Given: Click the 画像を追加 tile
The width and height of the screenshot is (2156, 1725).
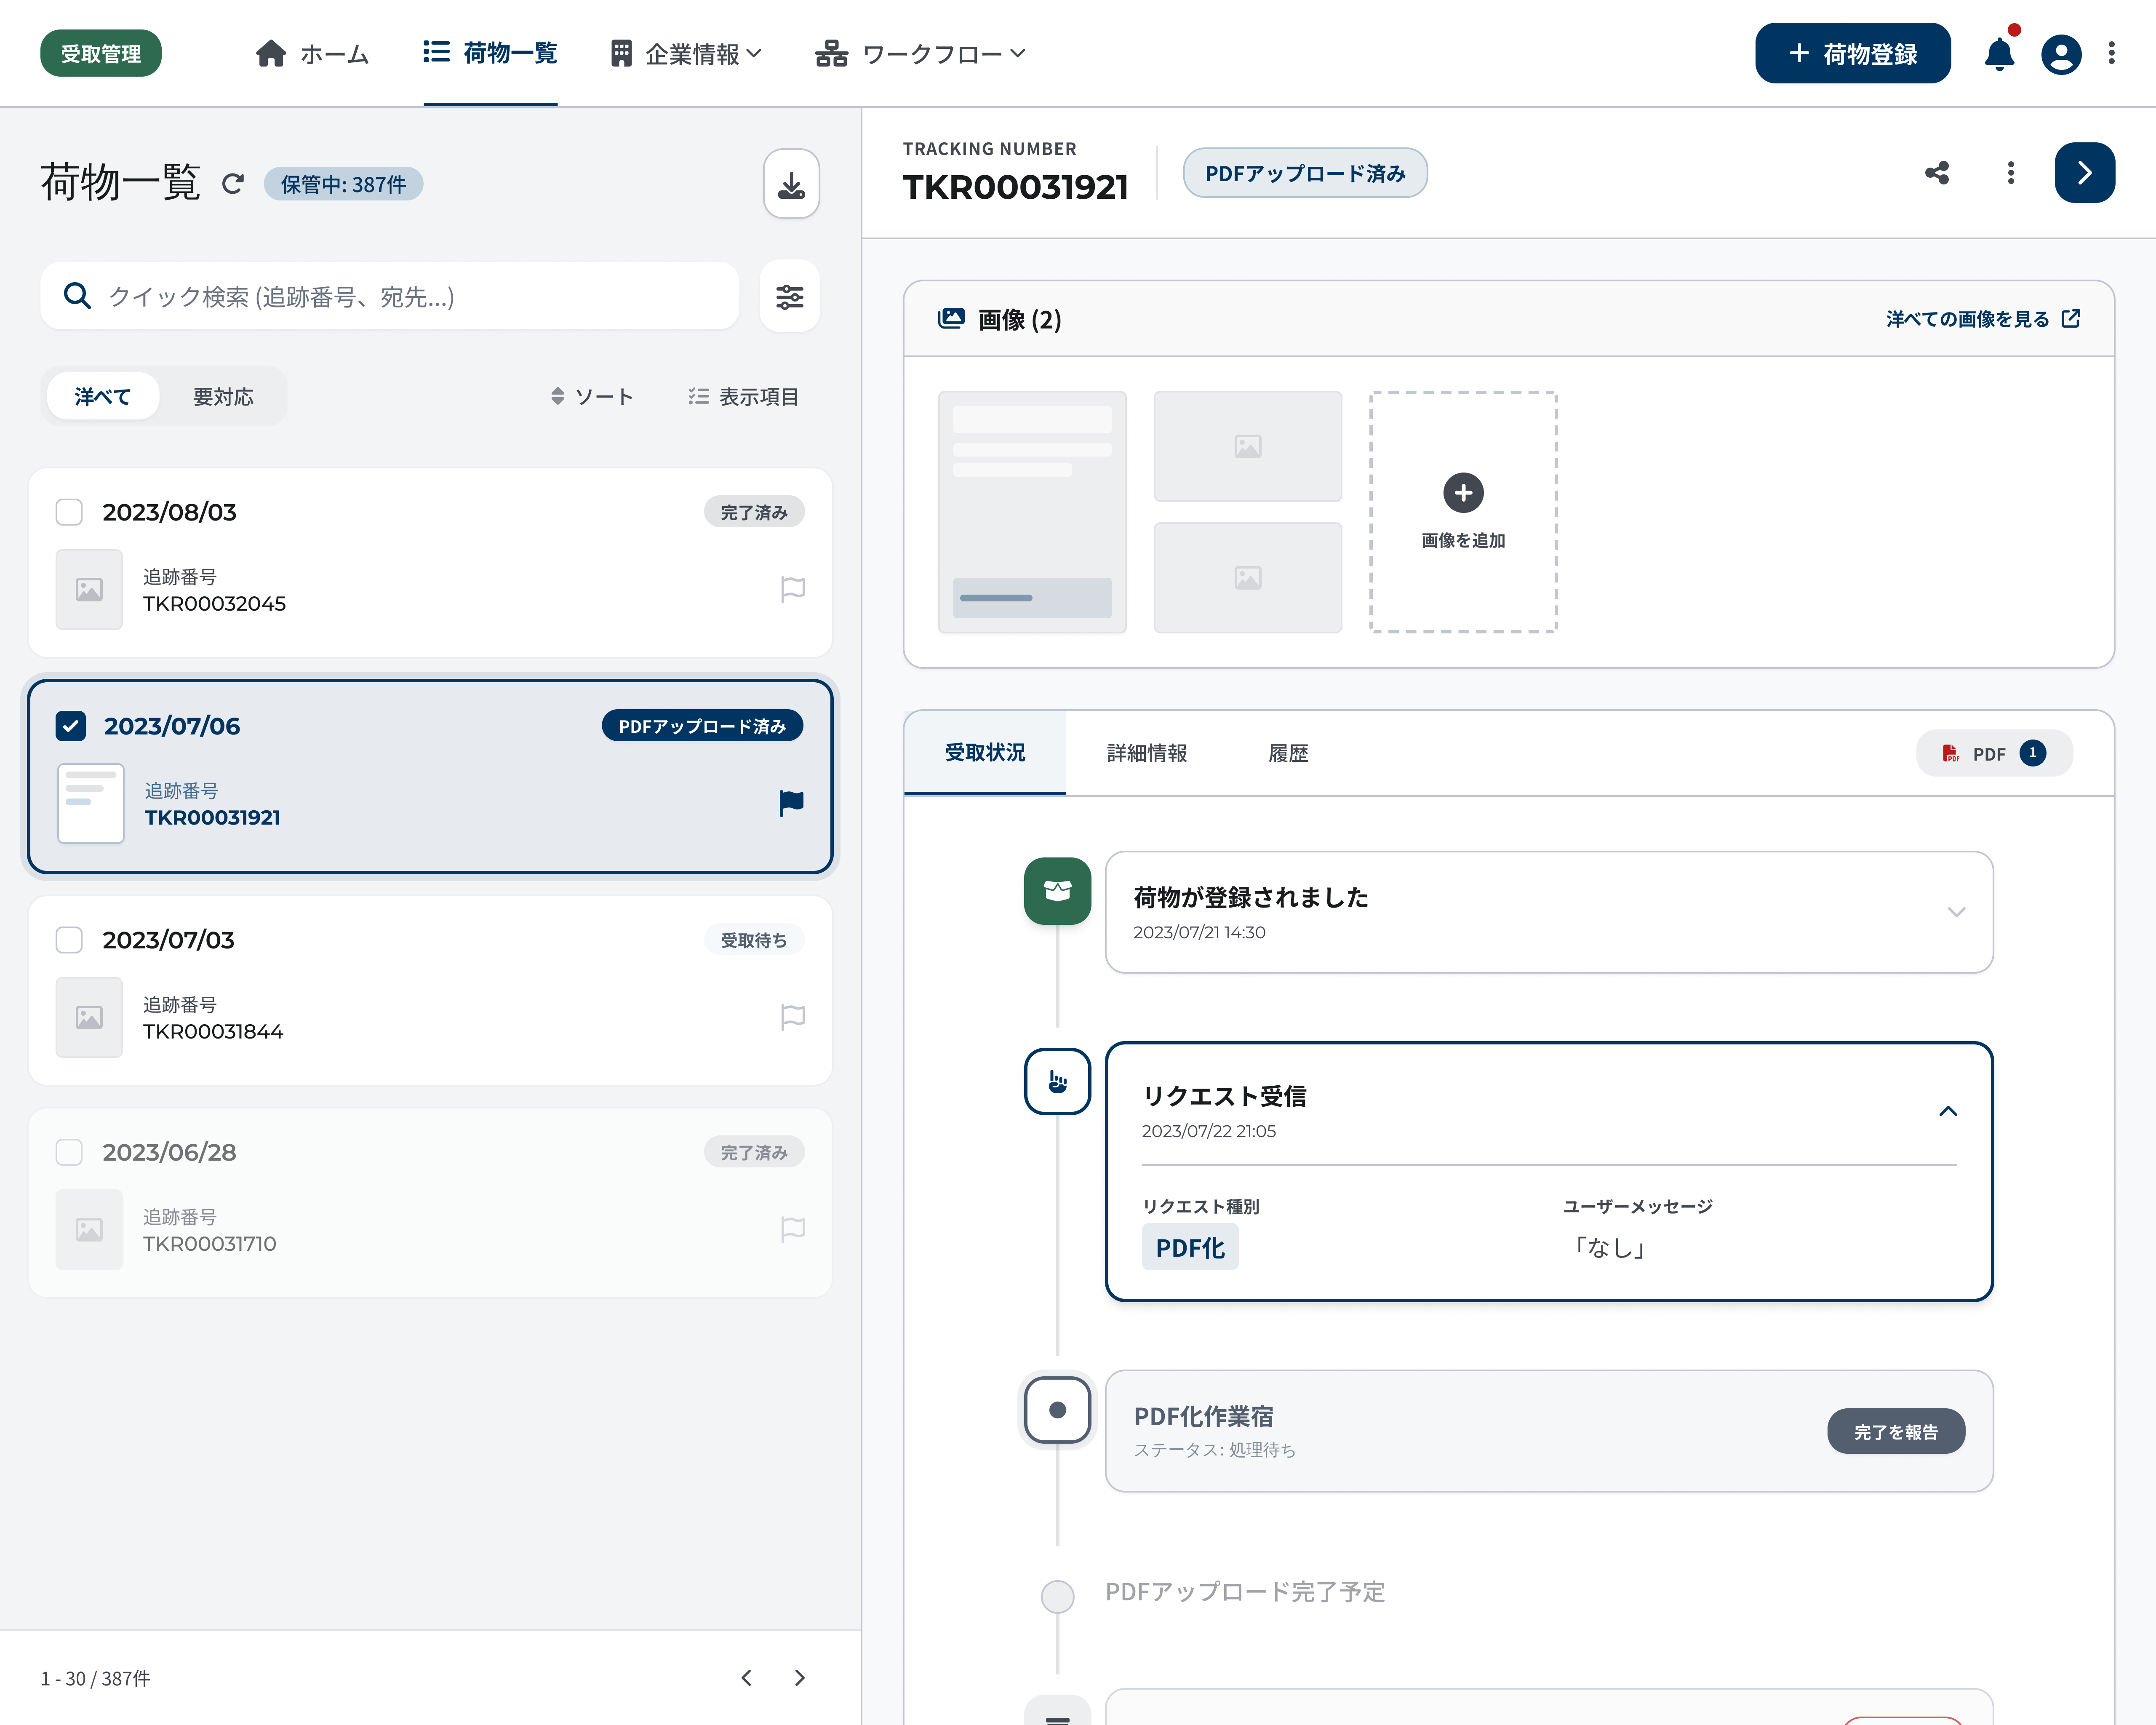Looking at the screenshot, I should tap(1463, 512).
